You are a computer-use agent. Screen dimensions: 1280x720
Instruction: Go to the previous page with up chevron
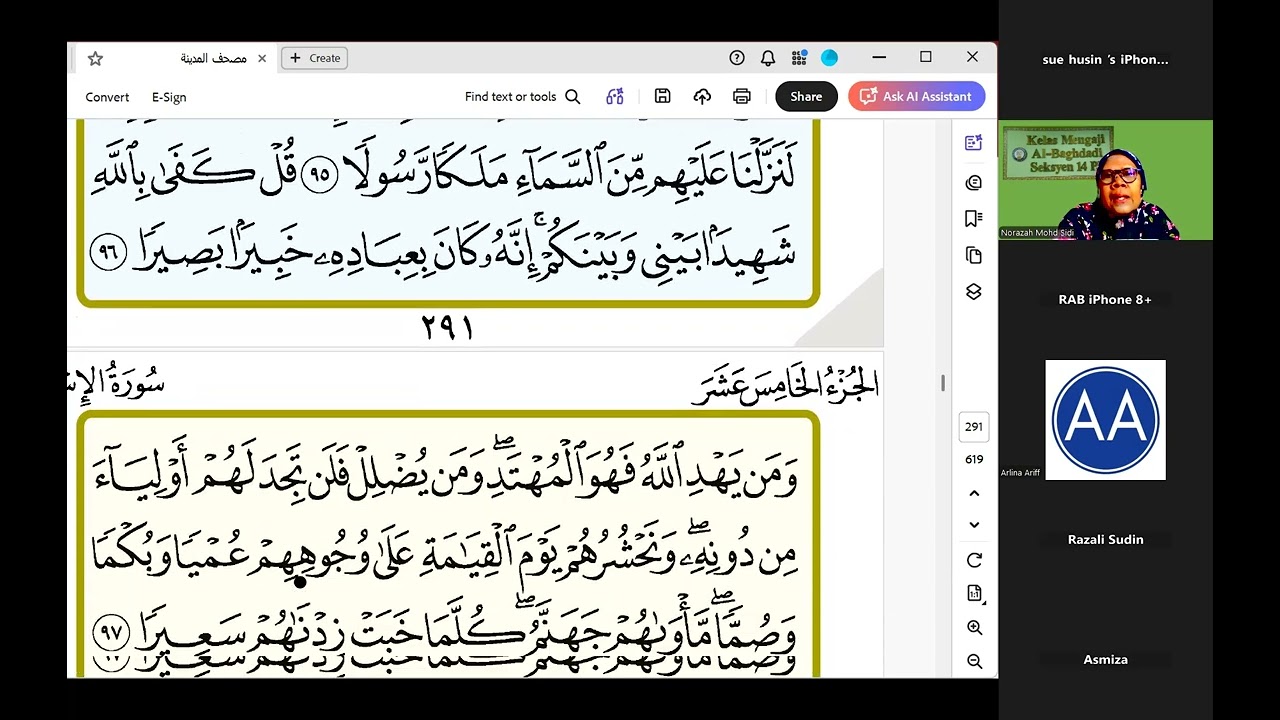(974, 493)
